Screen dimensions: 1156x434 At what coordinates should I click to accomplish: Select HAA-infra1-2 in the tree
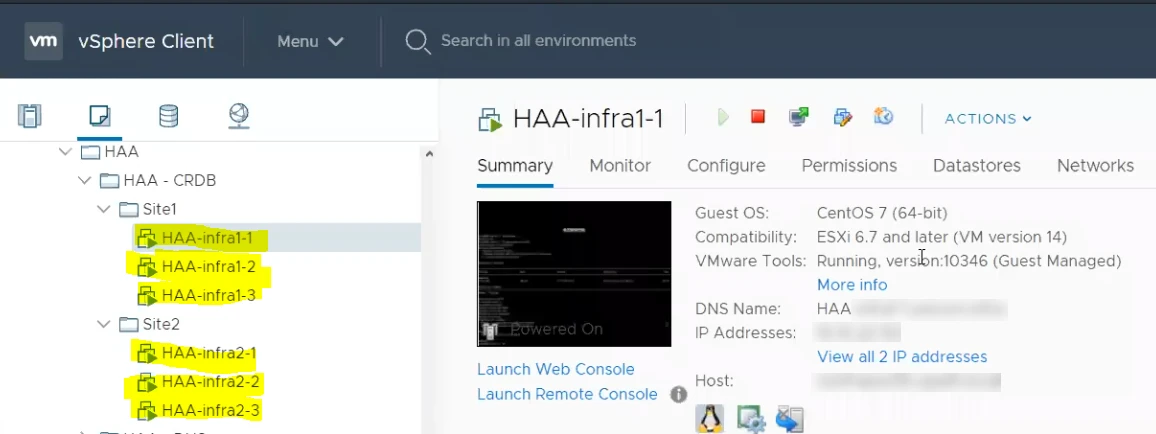pos(209,267)
